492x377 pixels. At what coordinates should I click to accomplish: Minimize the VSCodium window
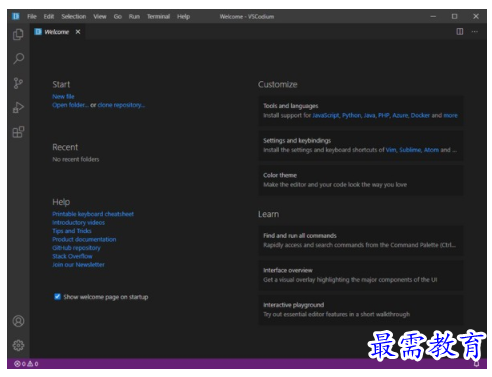433,16
